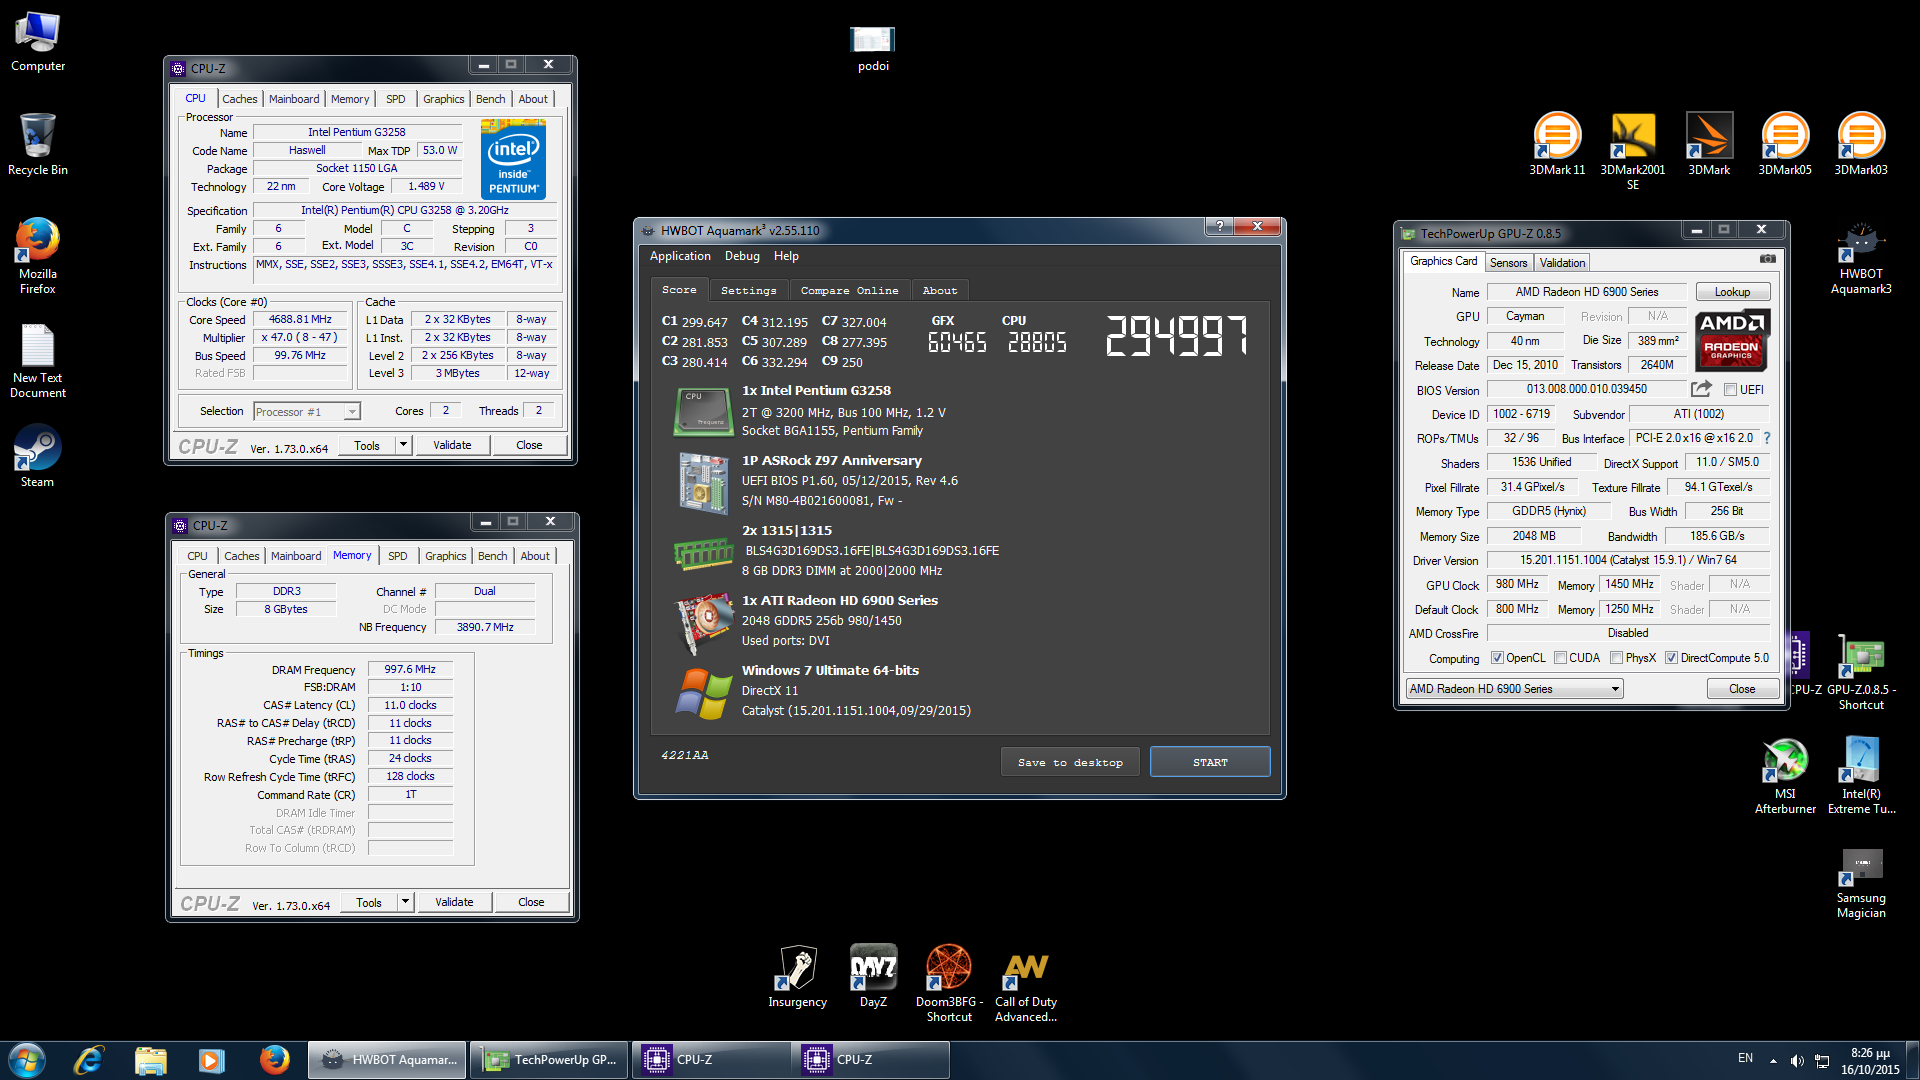This screenshot has width=1920, height=1080.
Task: Click the GPU-Z screenshot camera icon
Action: pos(1768,259)
